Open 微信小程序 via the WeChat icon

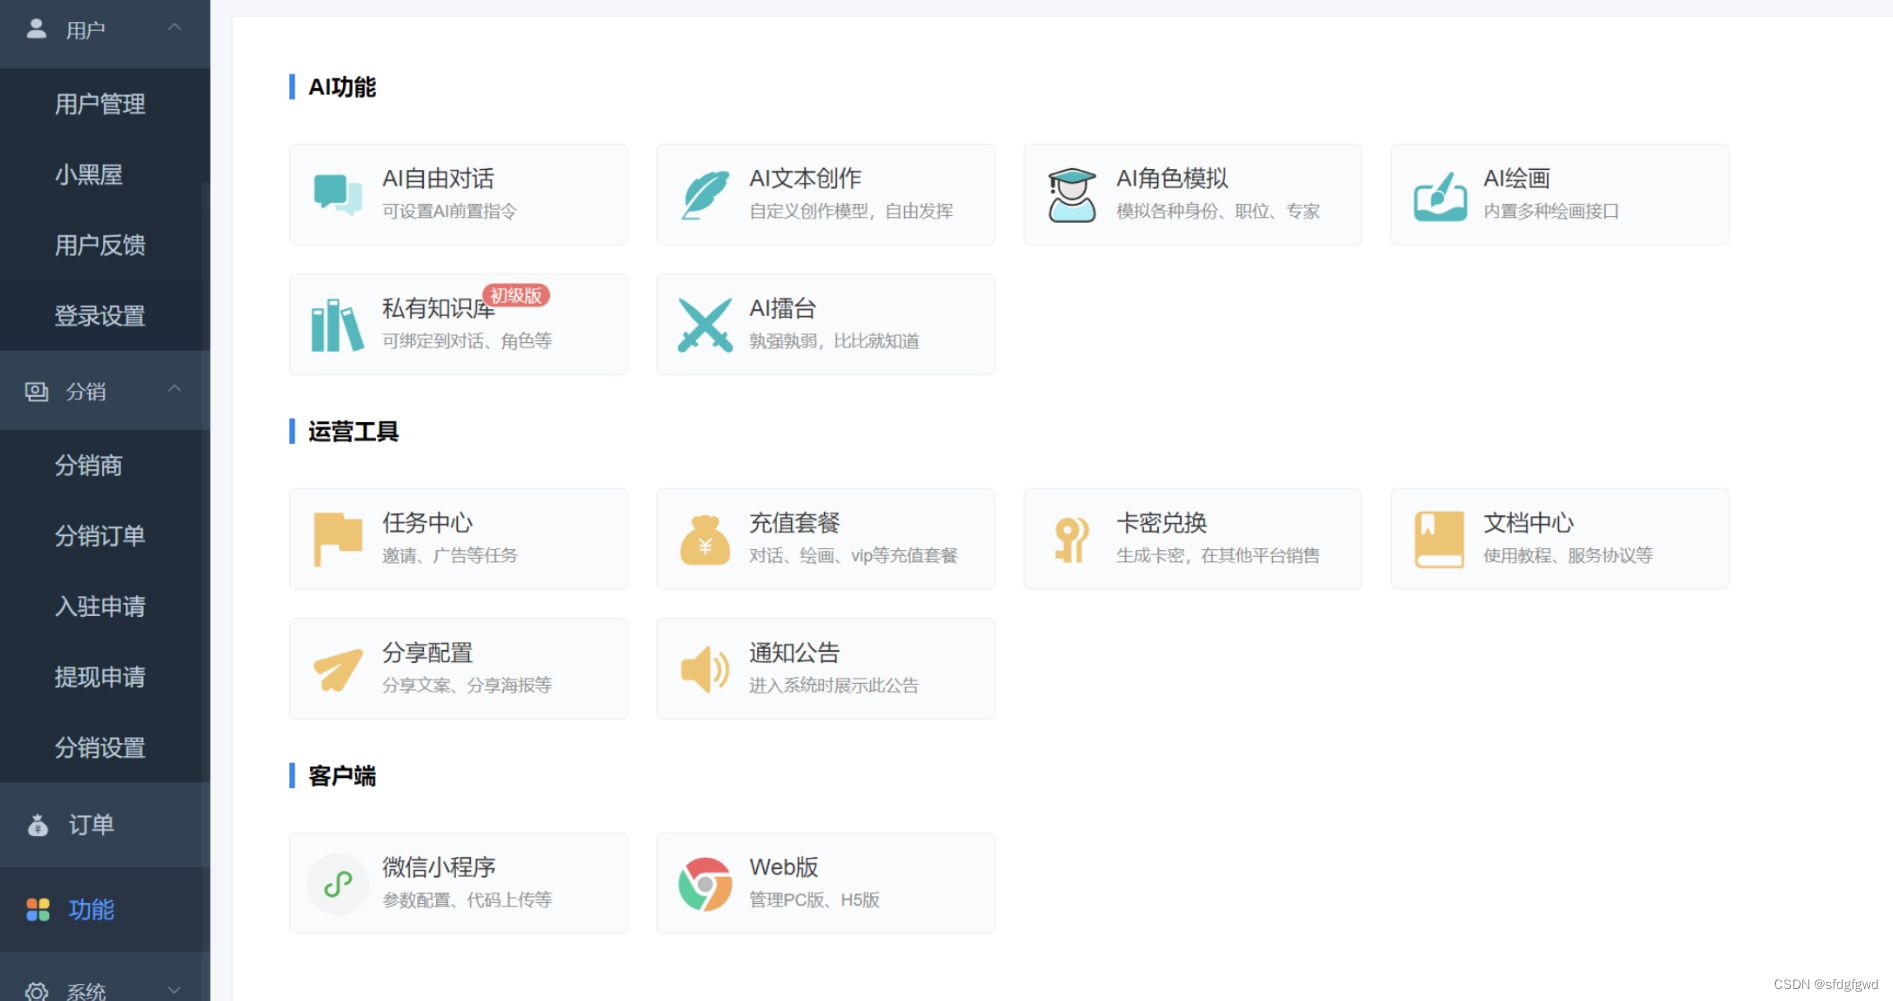(x=336, y=882)
